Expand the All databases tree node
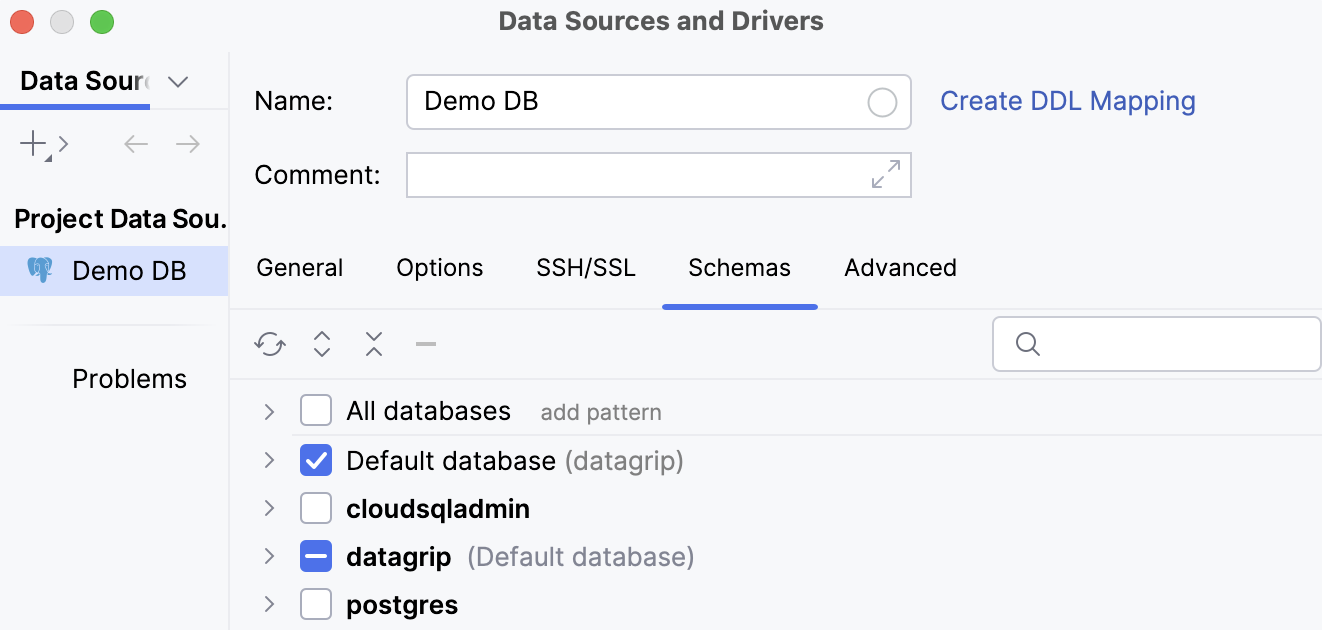The height and width of the screenshot is (630, 1322). click(x=268, y=411)
